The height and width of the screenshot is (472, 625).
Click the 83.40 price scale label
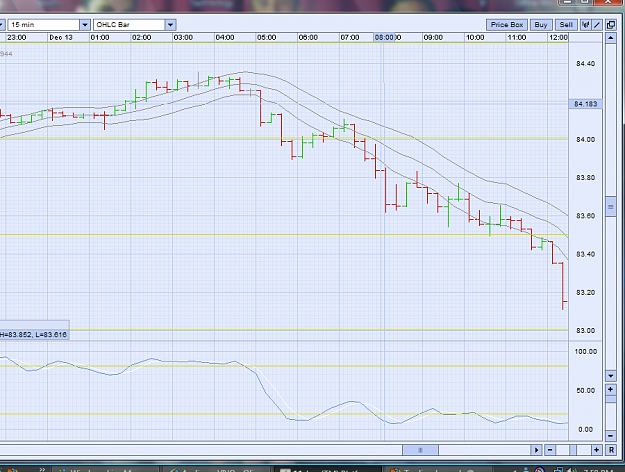coord(586,254)
